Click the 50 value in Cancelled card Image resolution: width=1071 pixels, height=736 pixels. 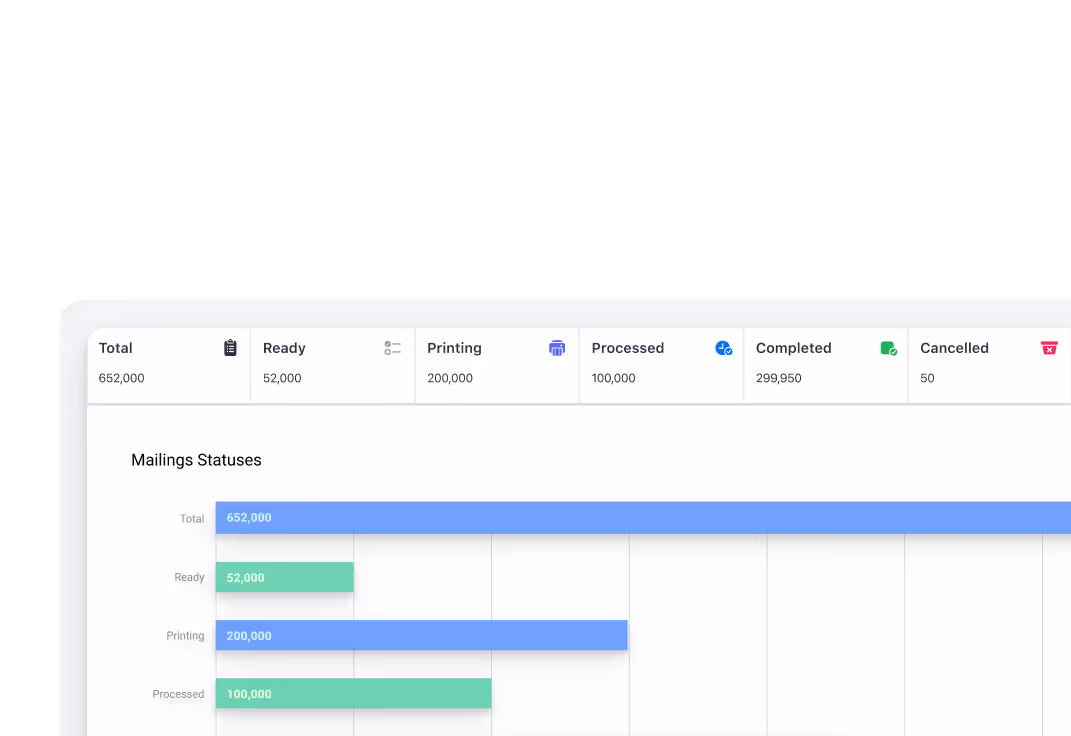(927, 378)
